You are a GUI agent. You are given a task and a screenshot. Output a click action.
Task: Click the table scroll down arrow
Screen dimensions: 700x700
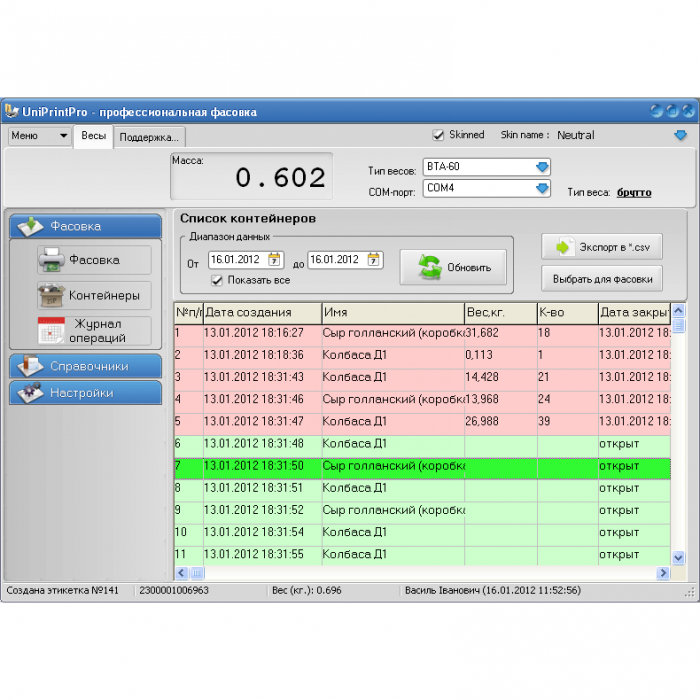coord(679,558)
